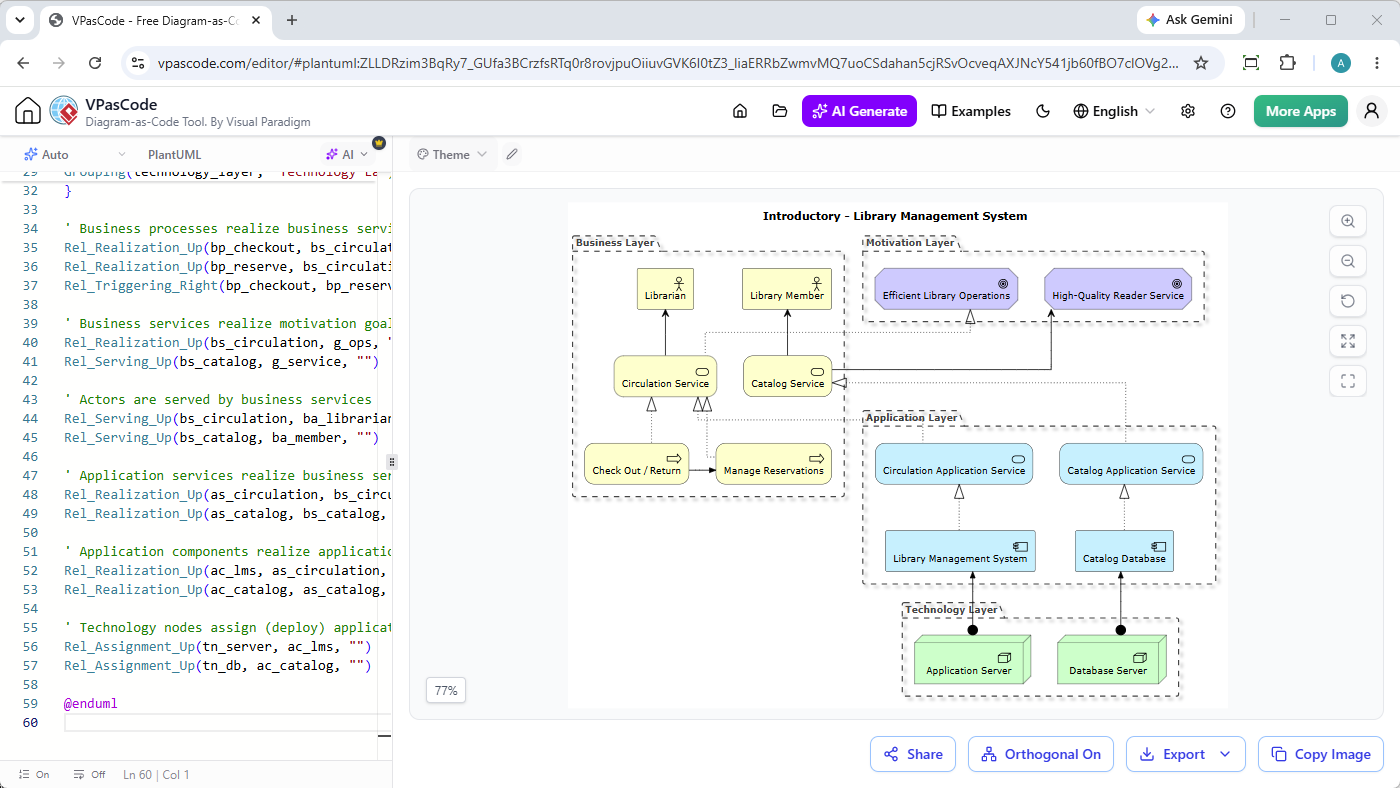This screenshot has height=788, width=1400.
Task: Go back to previous page
Action: coord(24,63)
